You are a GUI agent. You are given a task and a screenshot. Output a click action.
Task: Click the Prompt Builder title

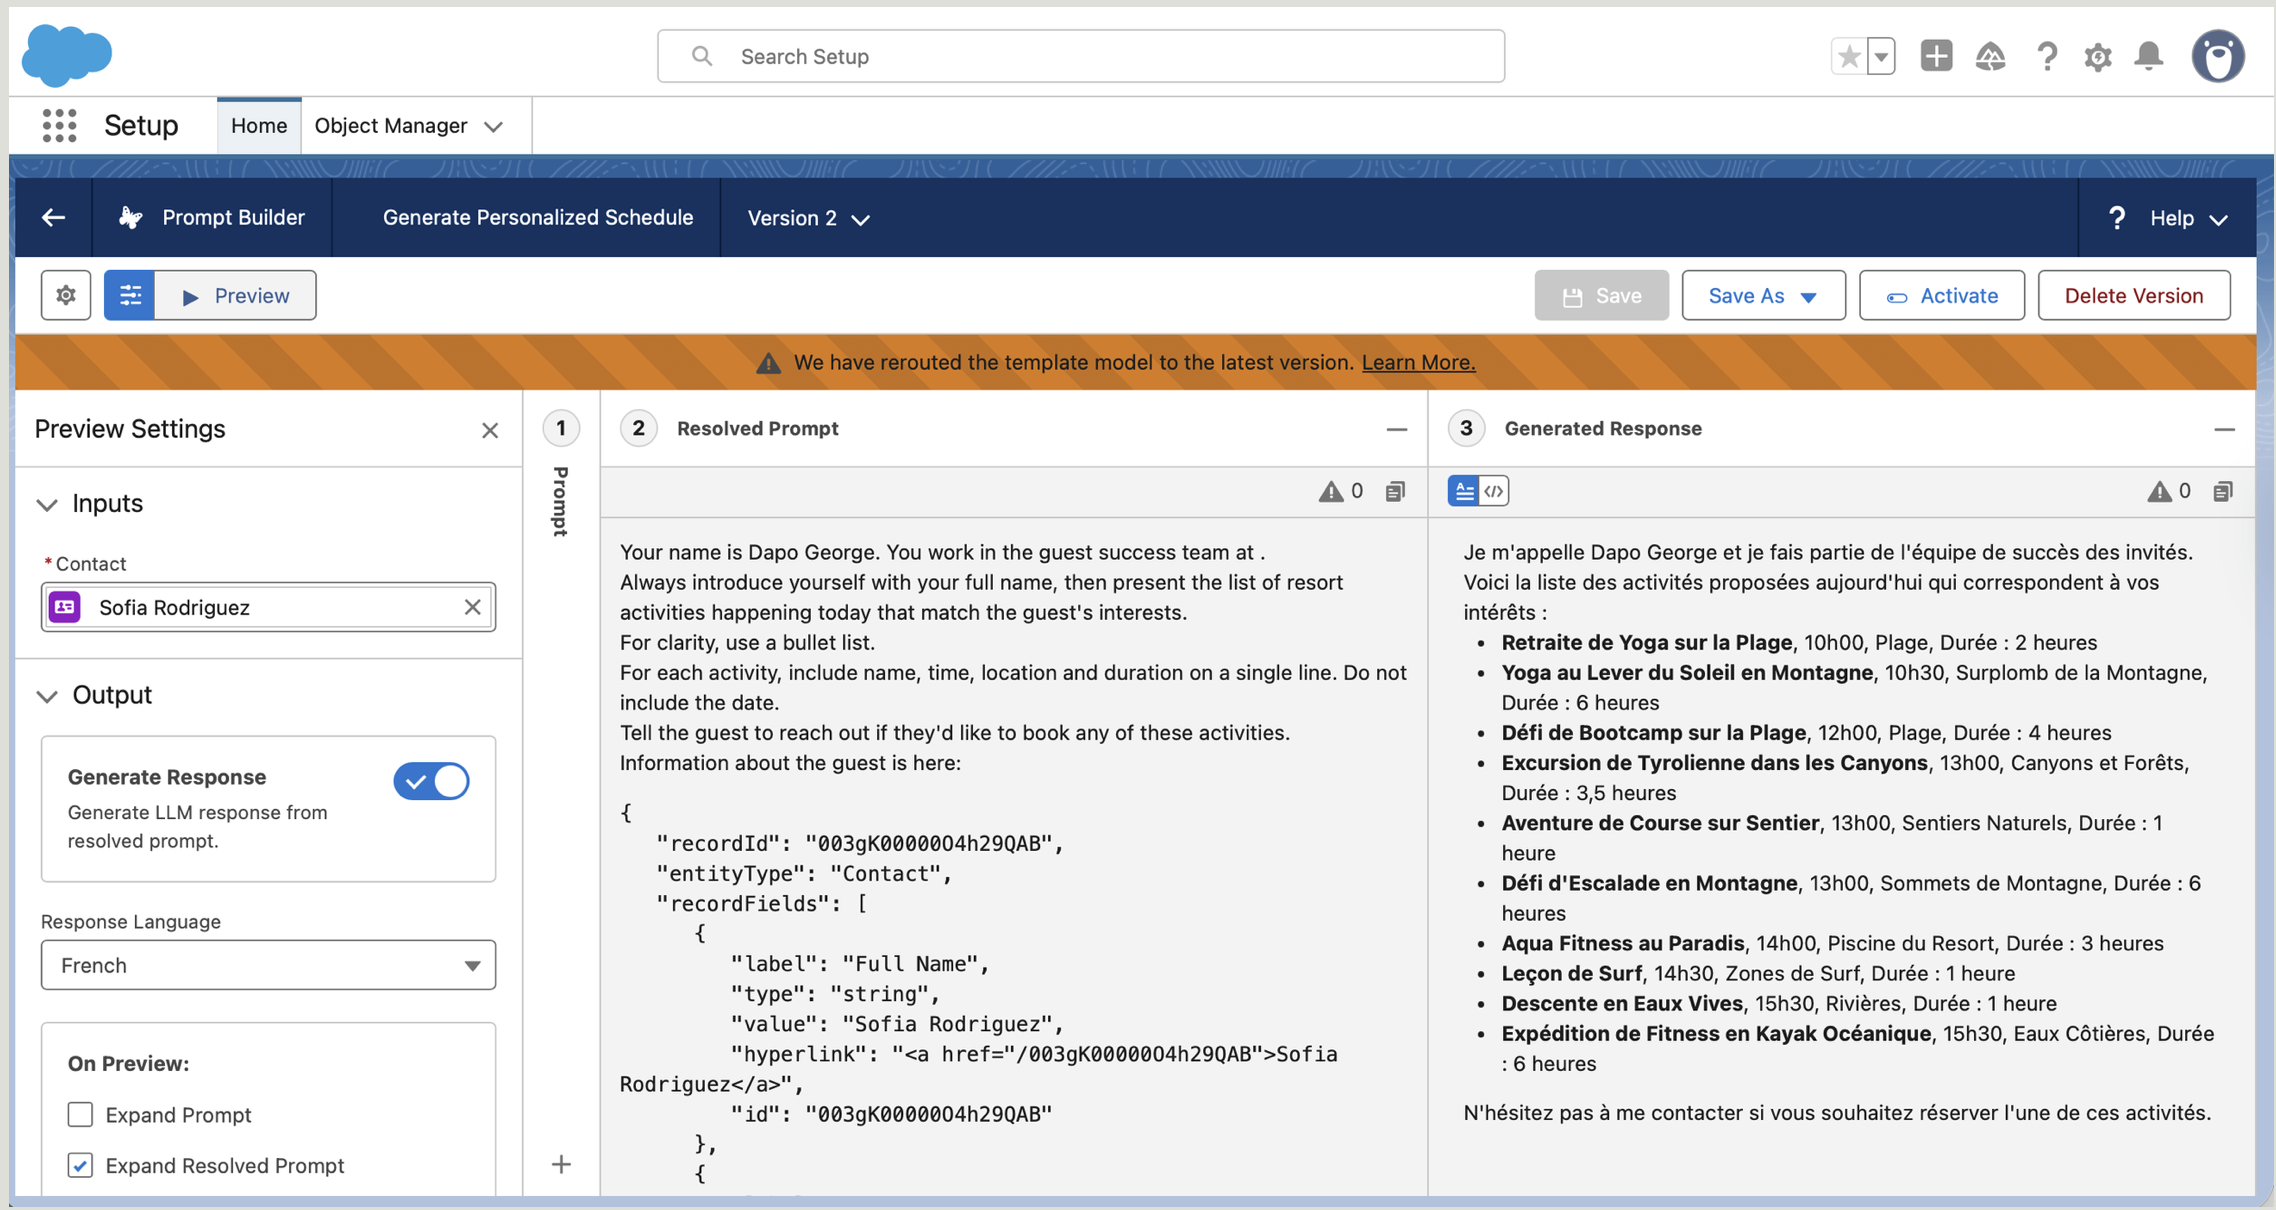point(233,217)
